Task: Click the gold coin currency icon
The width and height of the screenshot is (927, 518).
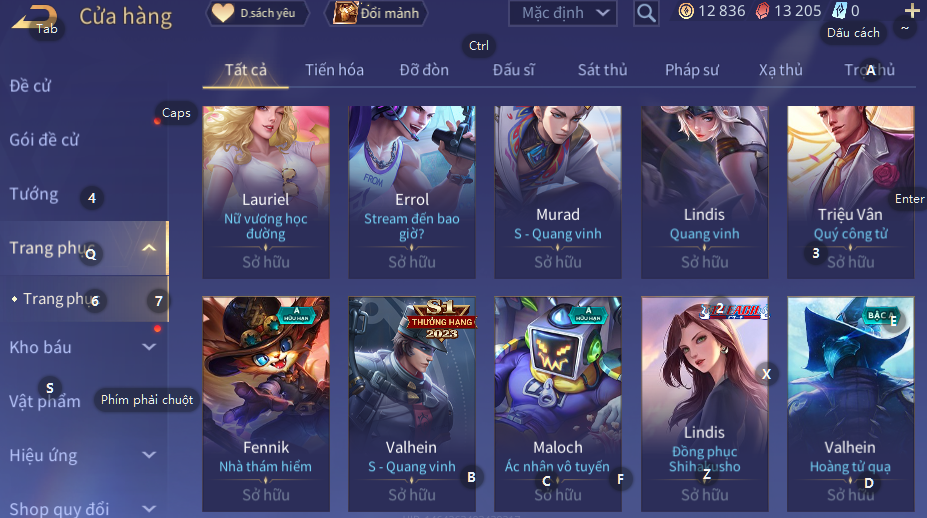Action: point(686,11)
